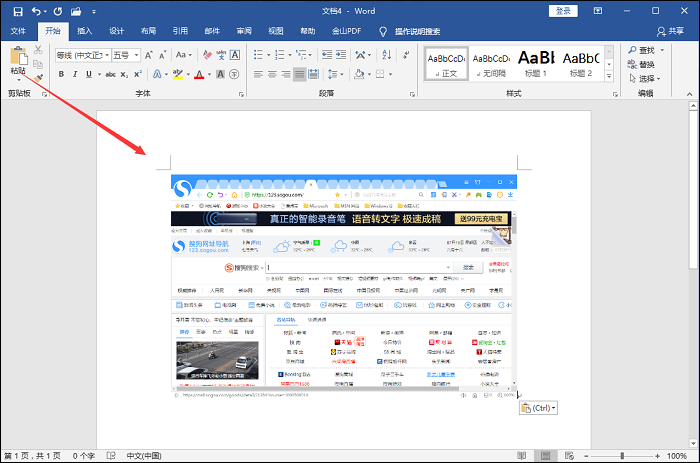
Task: Open the File tab
Action: [18, 31]
